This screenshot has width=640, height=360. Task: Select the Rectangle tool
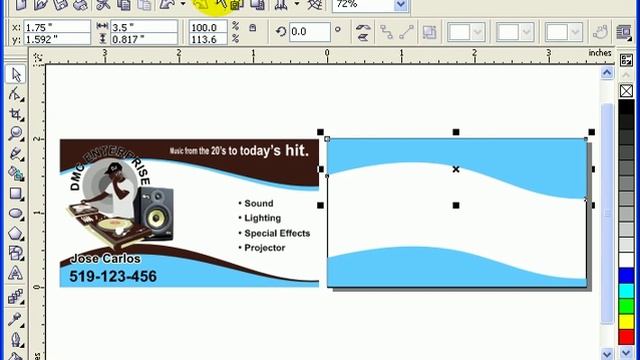[16, 193]
